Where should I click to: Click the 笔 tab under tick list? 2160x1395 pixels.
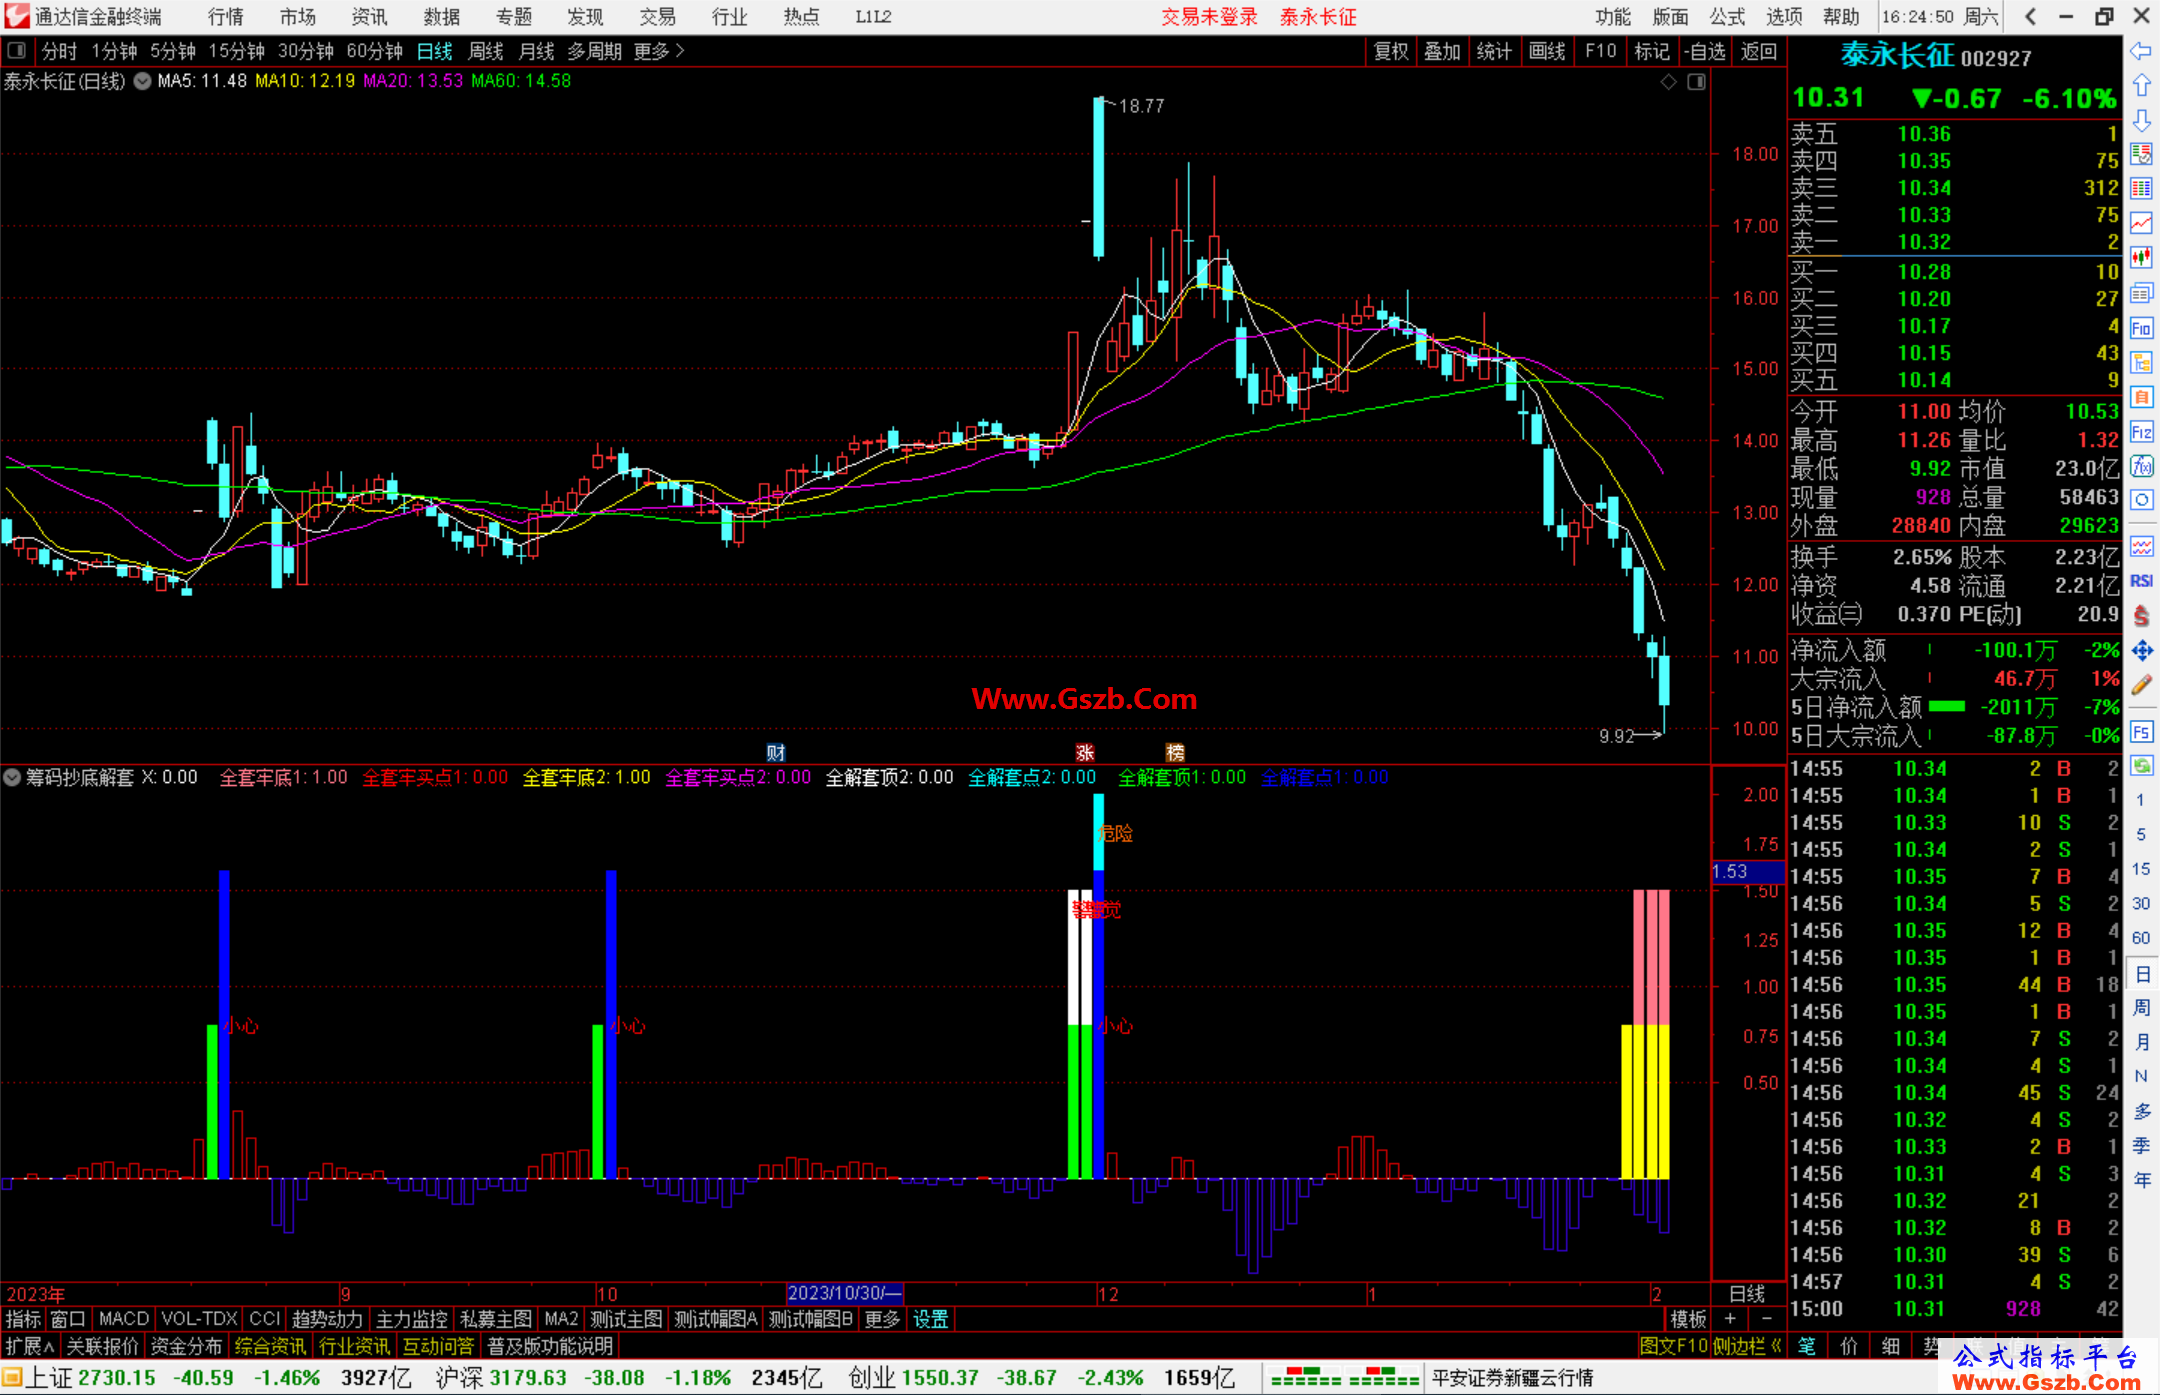point(1807,1346)
